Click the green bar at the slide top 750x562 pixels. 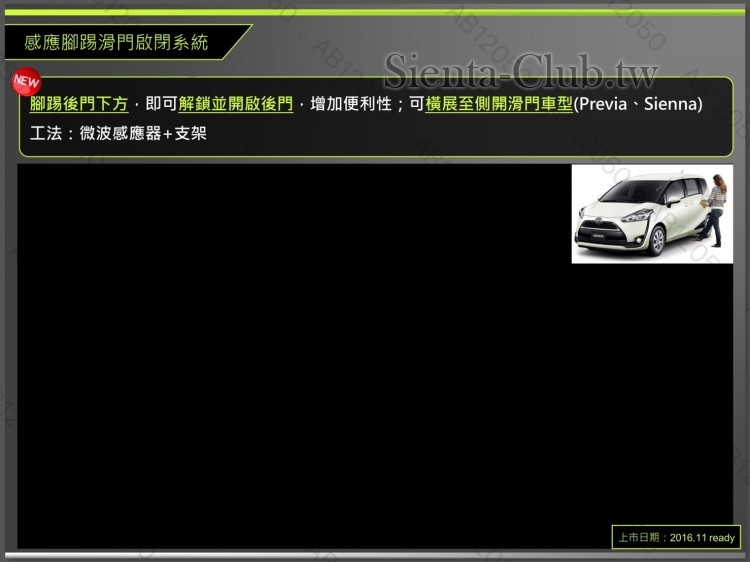[x=375, y=12]
